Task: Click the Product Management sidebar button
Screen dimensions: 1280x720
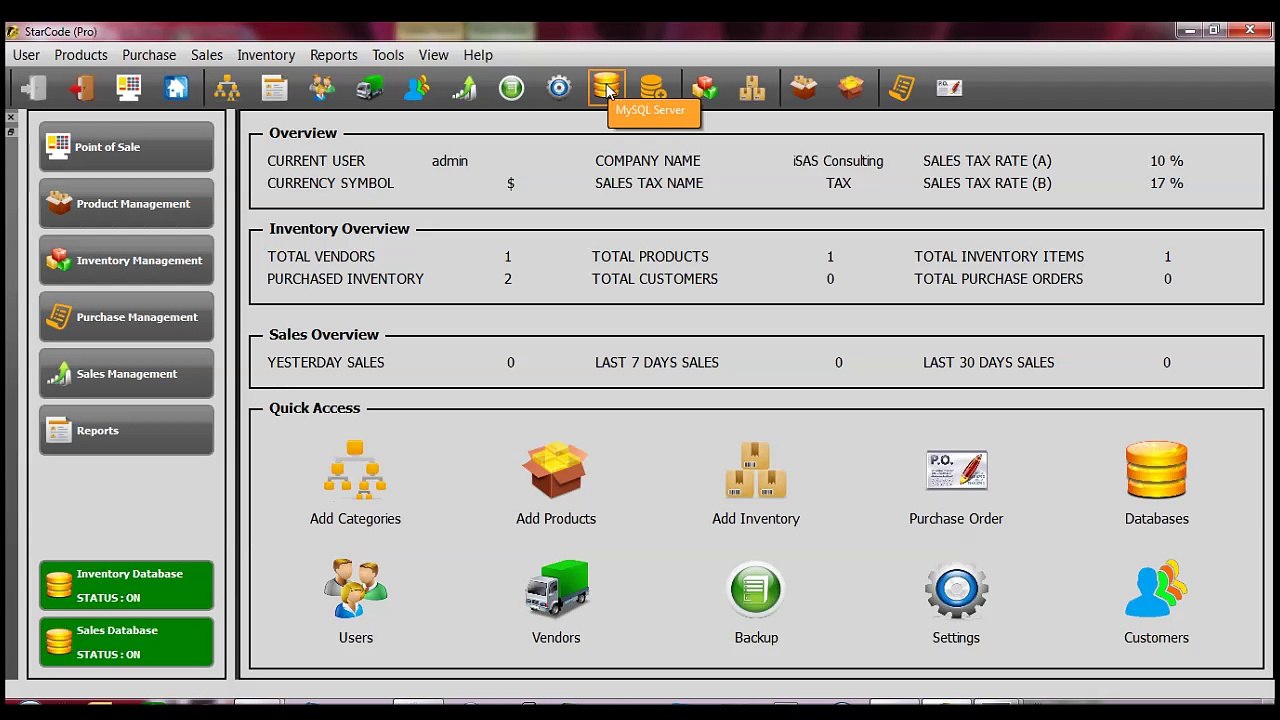Action: [126, 204]
